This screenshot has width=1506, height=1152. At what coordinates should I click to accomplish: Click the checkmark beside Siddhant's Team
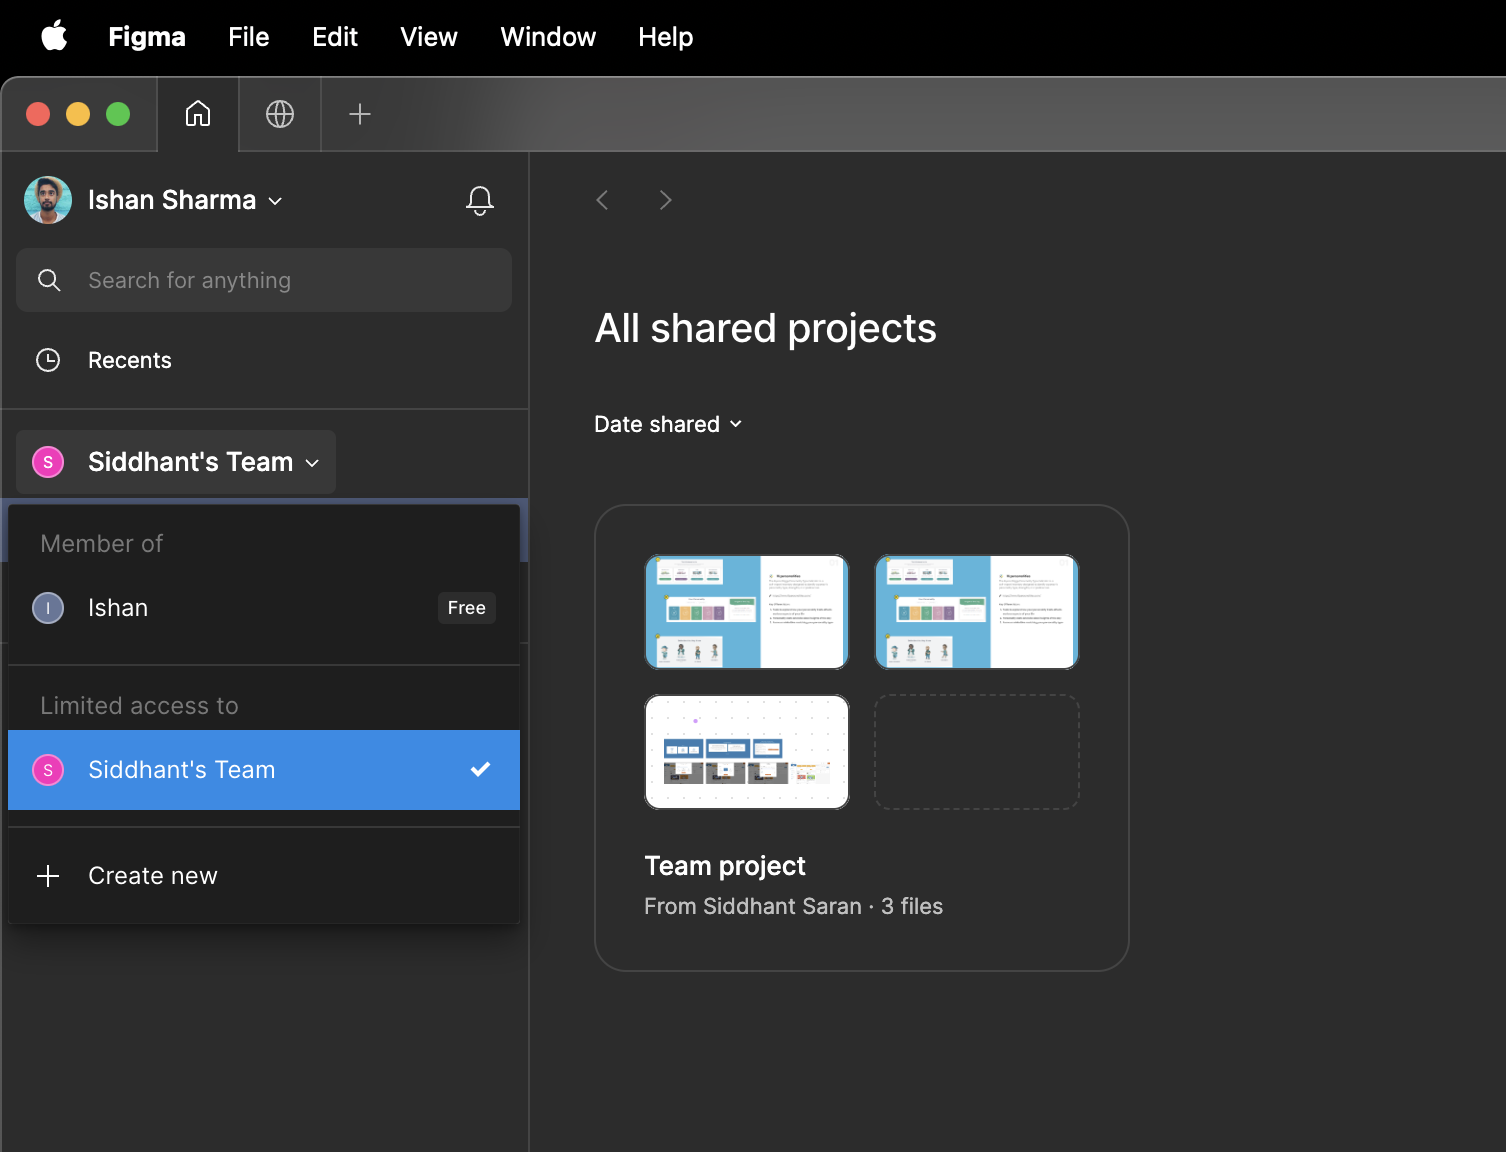tap(481, 769)
